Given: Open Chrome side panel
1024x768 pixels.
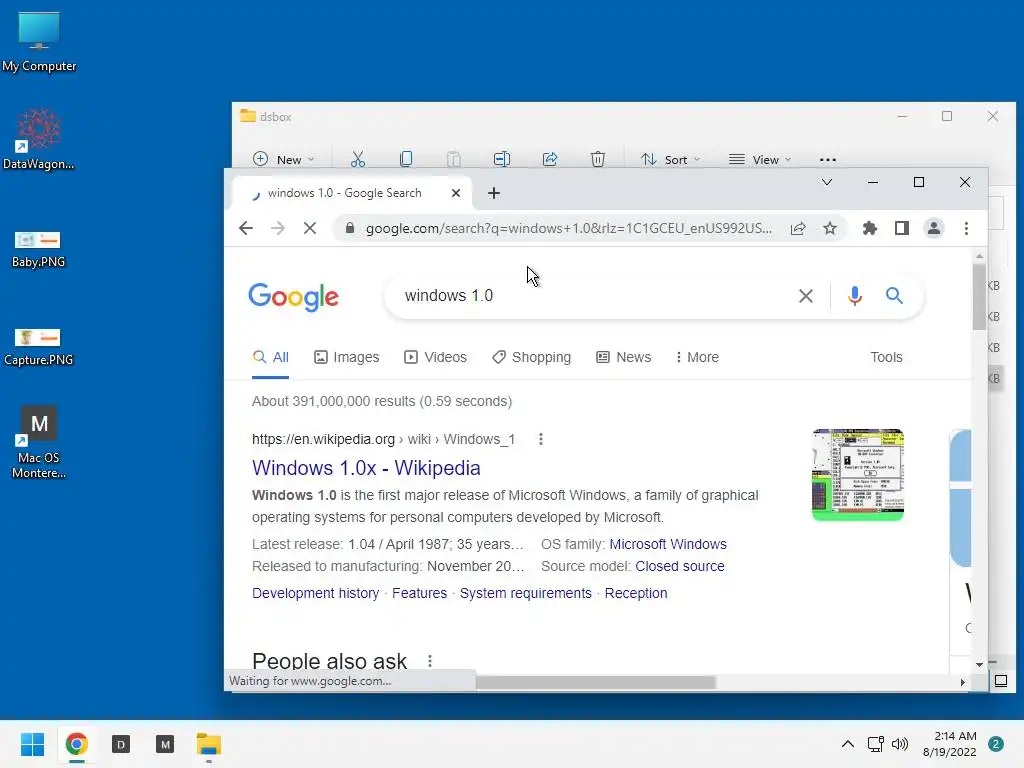Looking at the screenshot, I should (x=902, y=228).
